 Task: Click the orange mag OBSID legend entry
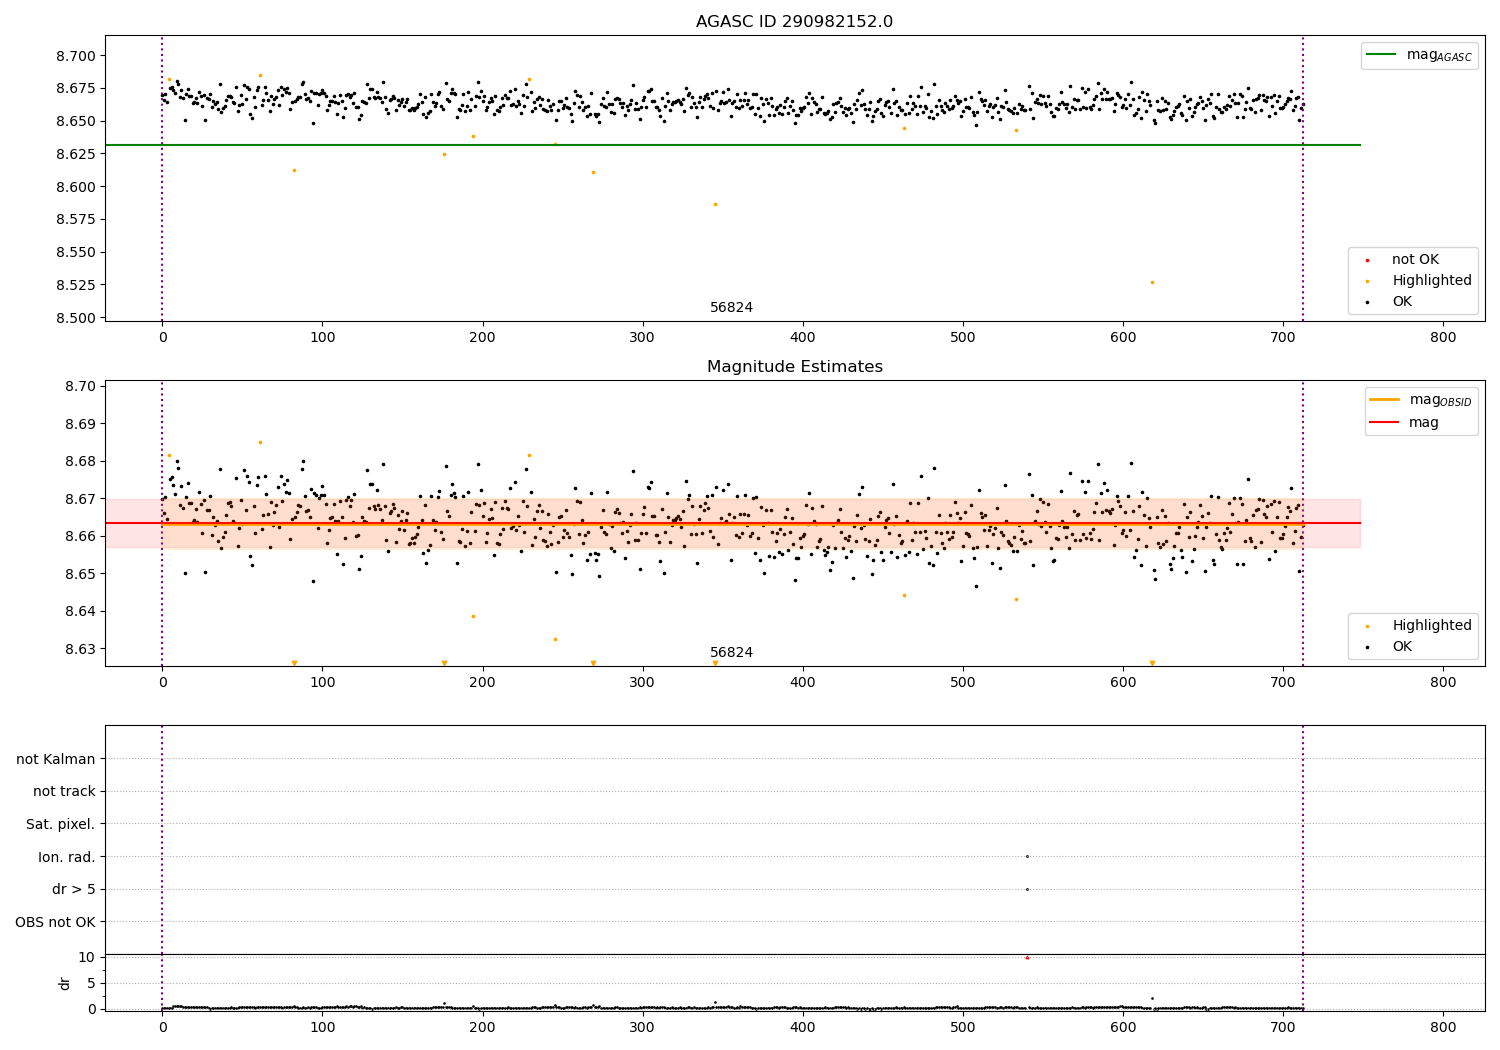pos(1421,400)
